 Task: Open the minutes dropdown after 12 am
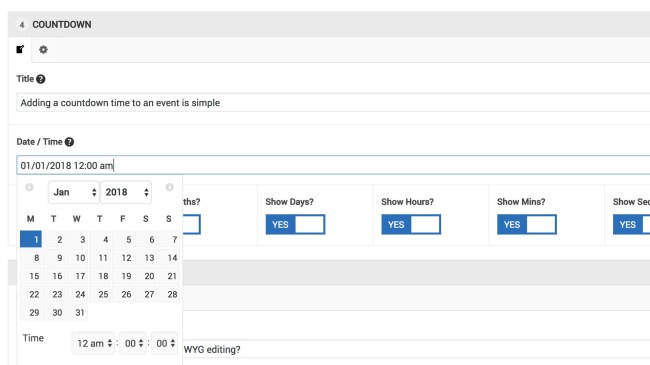pos(133,343)
